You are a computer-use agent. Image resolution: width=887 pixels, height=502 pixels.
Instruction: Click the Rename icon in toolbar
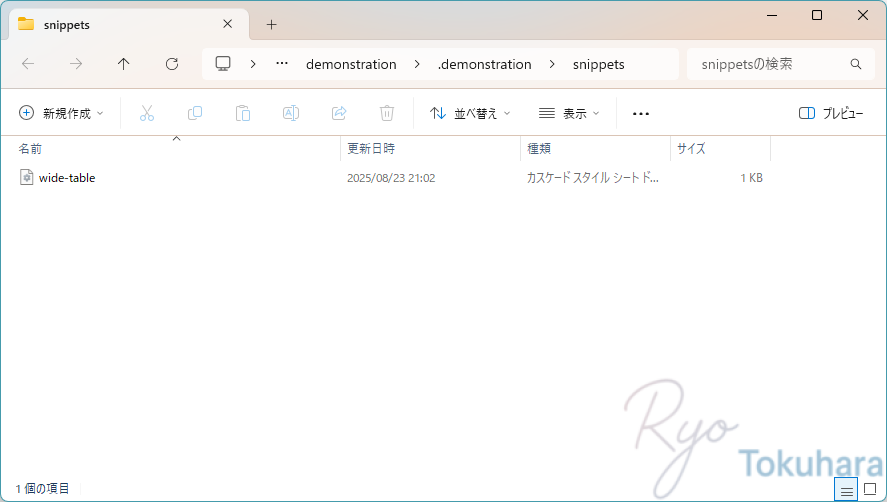coord(291,113)
